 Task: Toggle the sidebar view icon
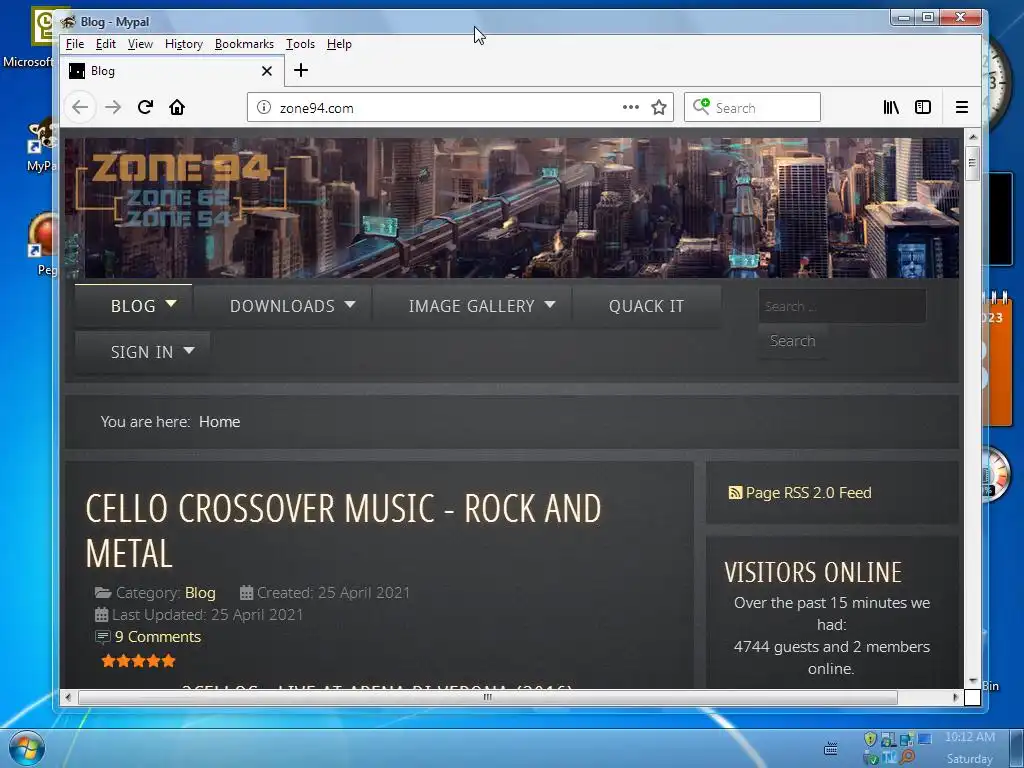923,107
